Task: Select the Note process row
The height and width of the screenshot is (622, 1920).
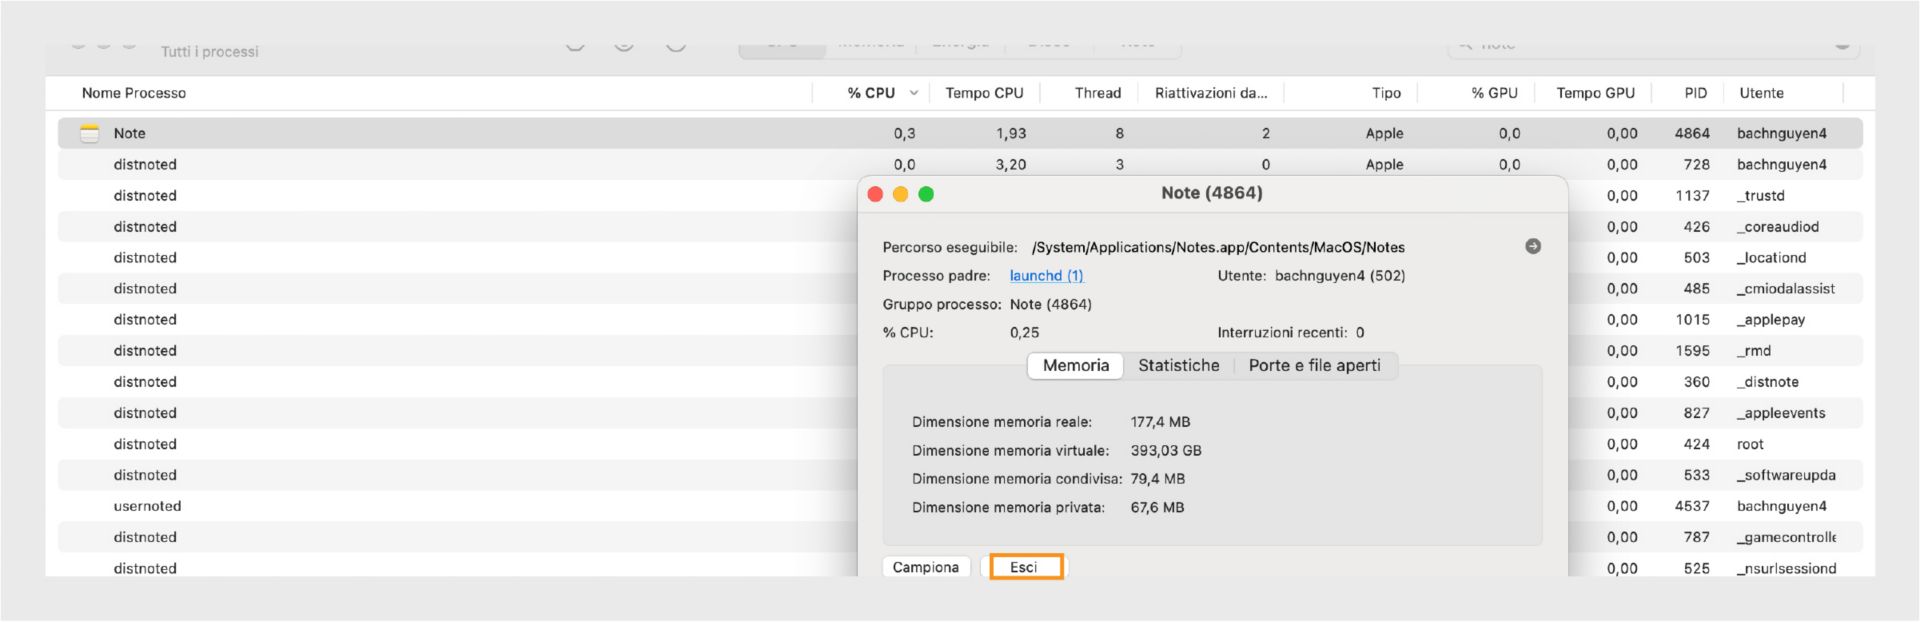Action: [960, 133]
